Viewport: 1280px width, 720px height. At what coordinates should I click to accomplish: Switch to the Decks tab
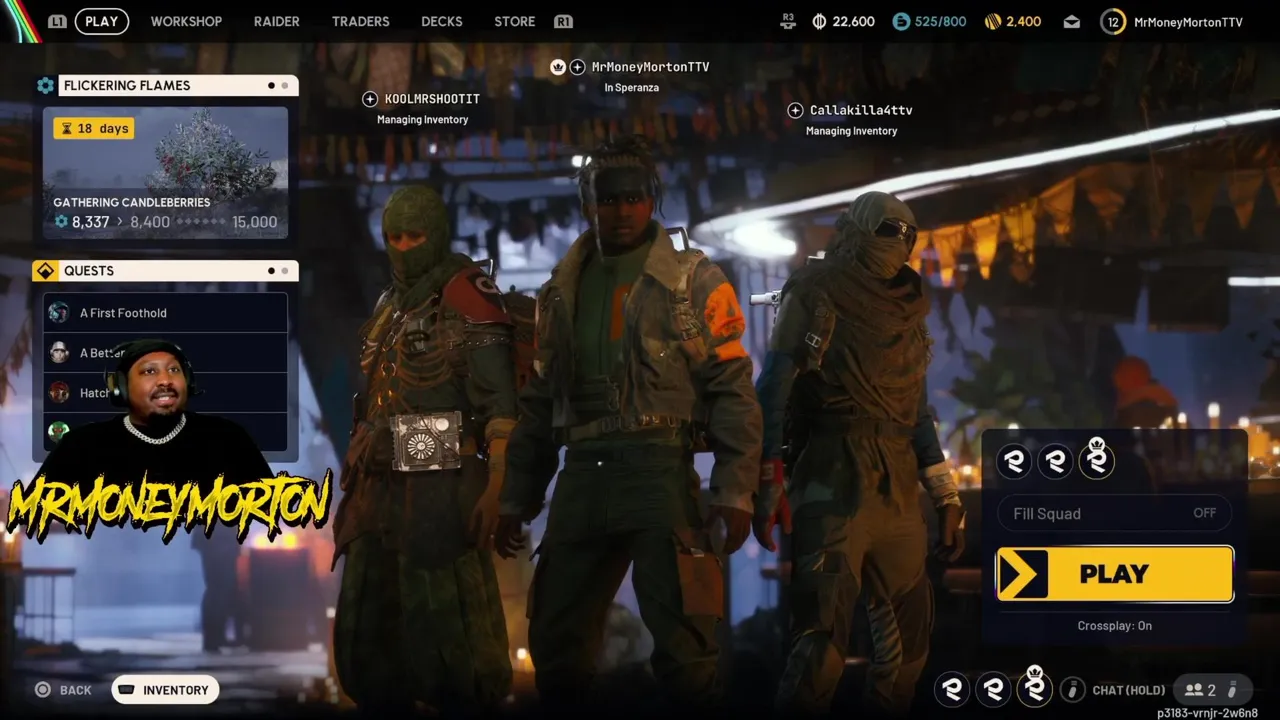tap(442, 21)
